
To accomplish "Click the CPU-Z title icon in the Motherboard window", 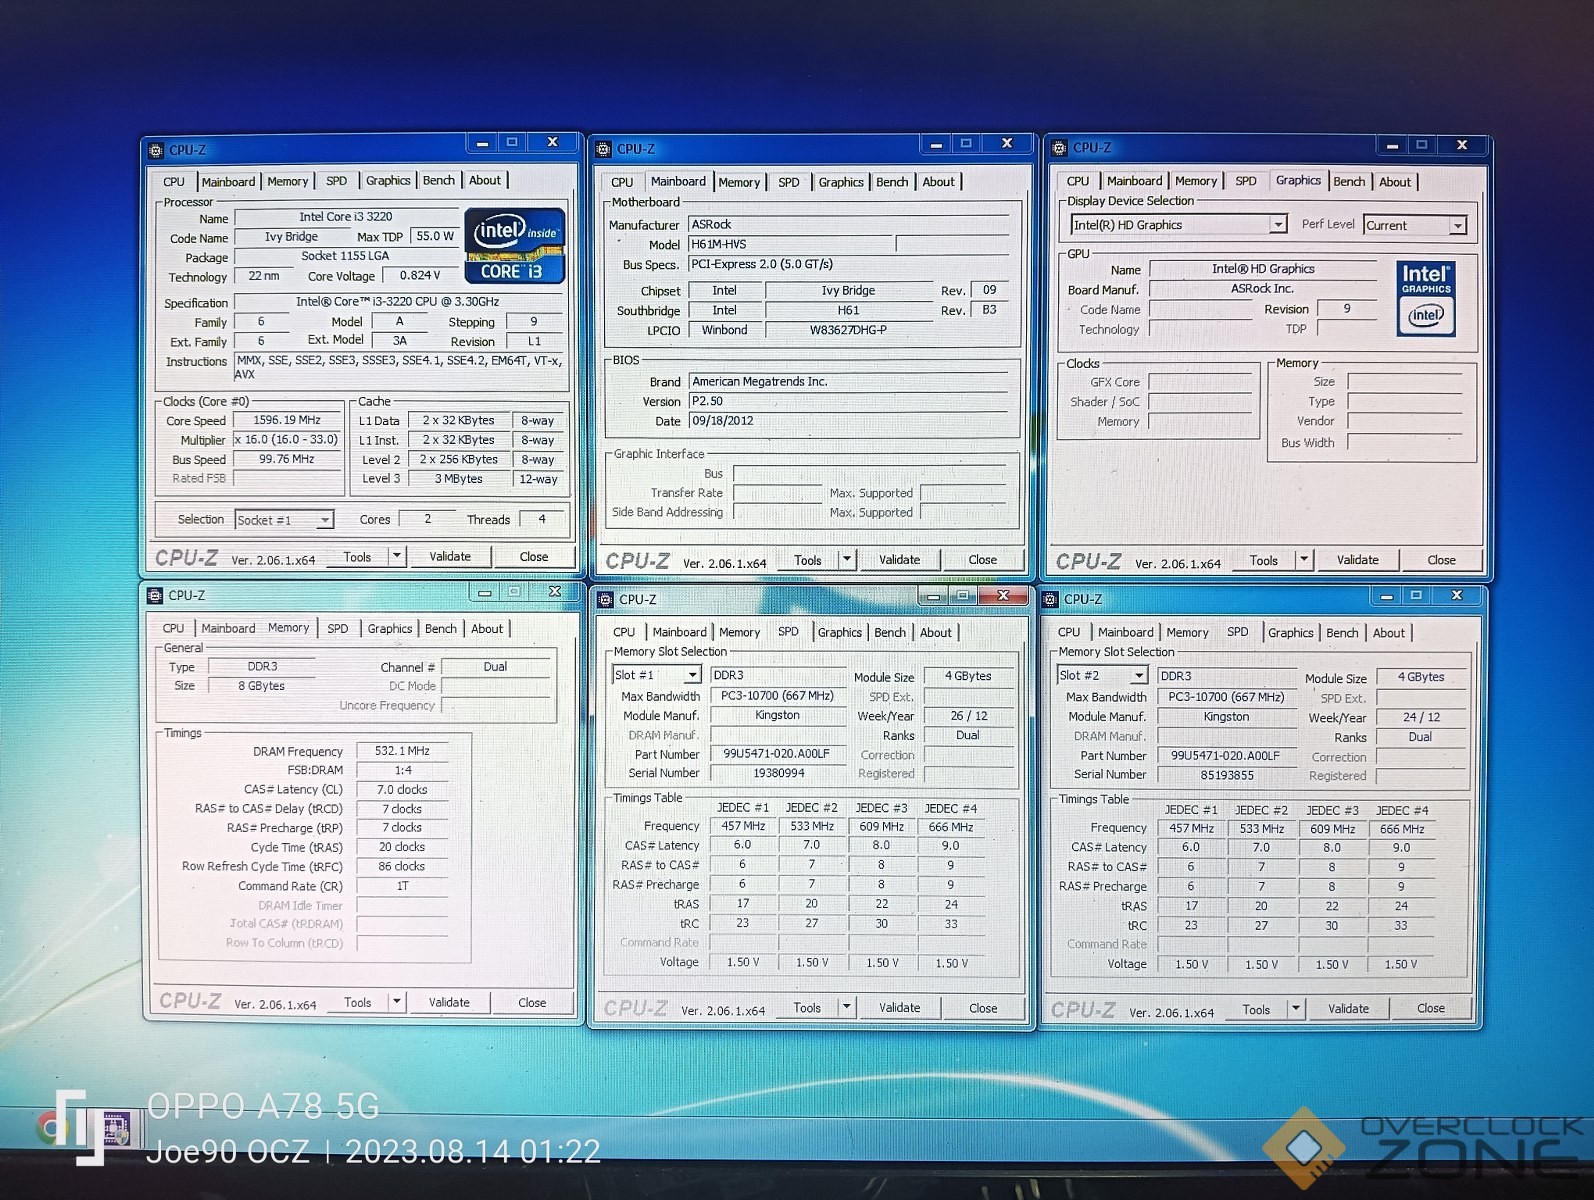I will pyautogui.click(x=603, y=149).
